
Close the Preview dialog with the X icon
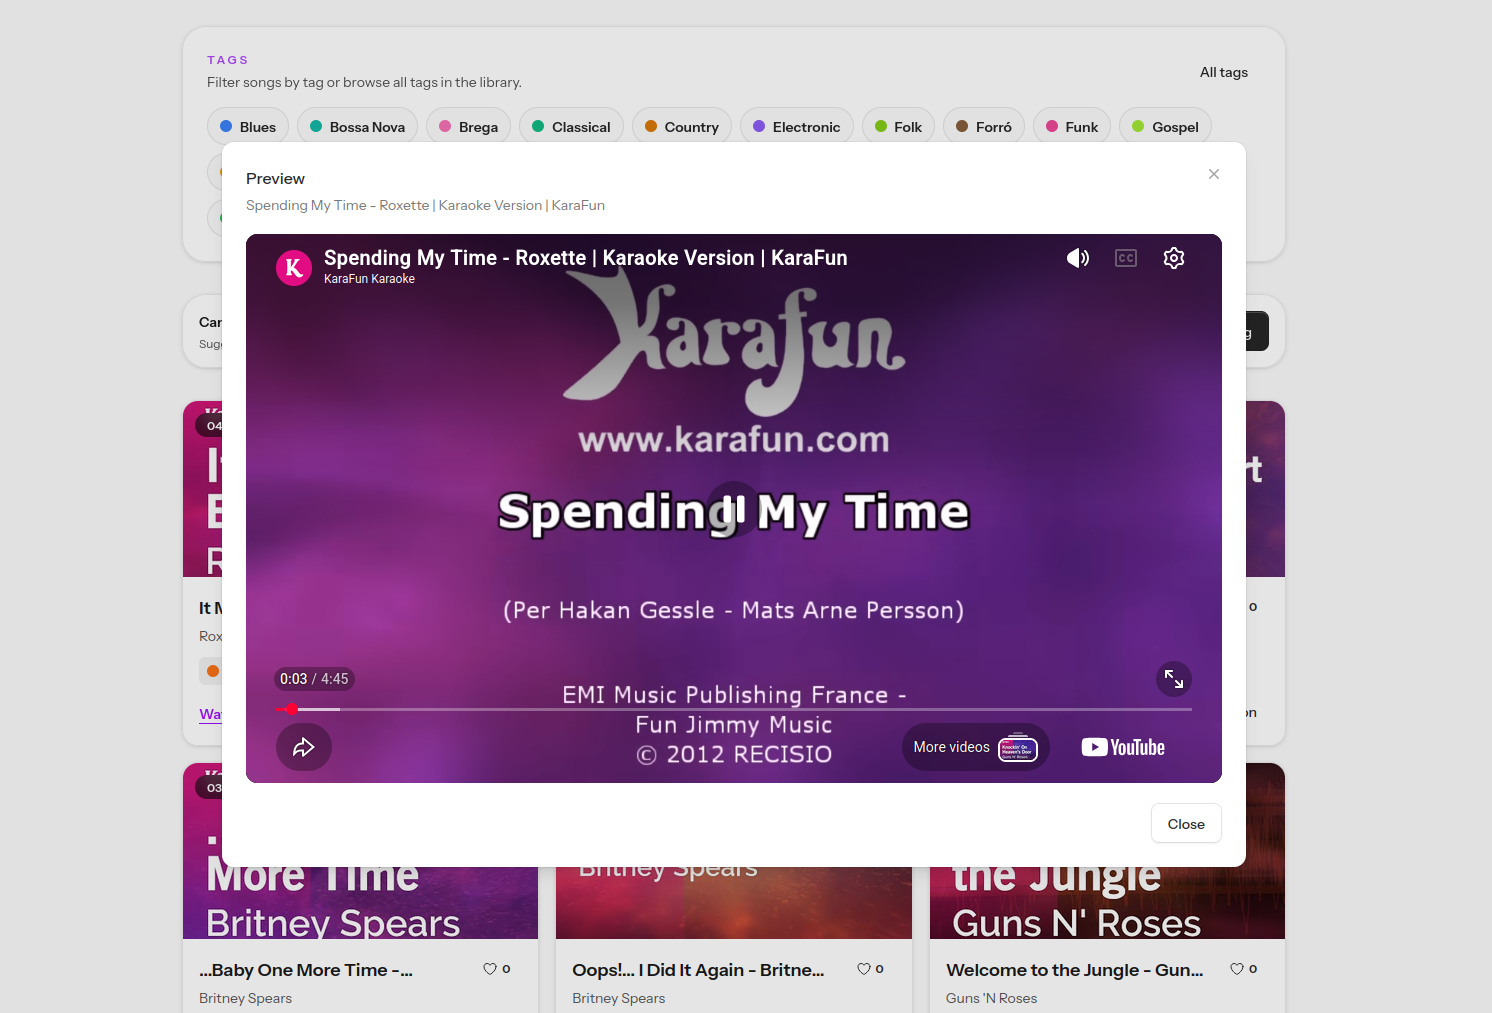[1214, 174]
